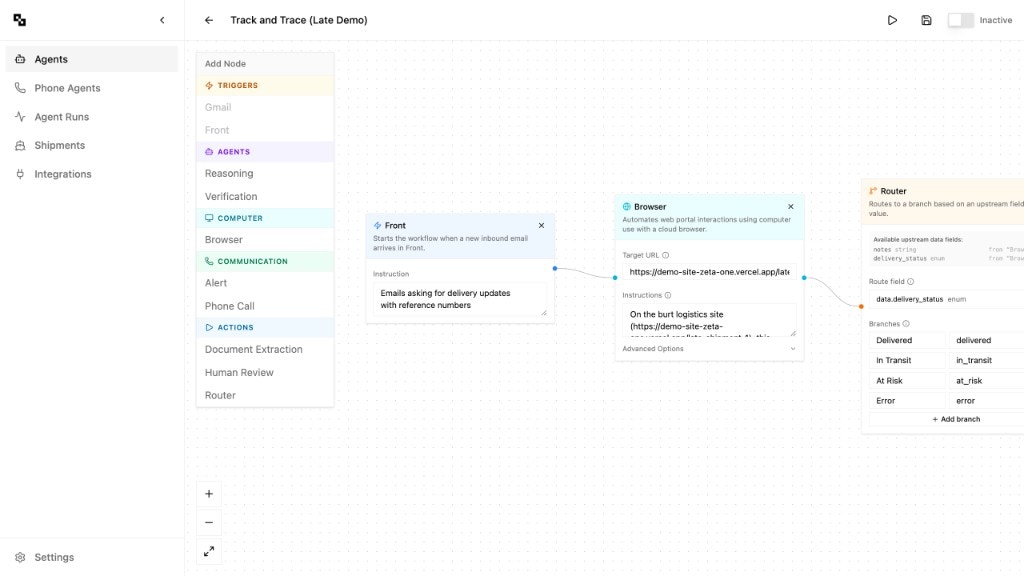
Task: Select Phone Agents in the sidebar
Action: [x=70, y=87]
